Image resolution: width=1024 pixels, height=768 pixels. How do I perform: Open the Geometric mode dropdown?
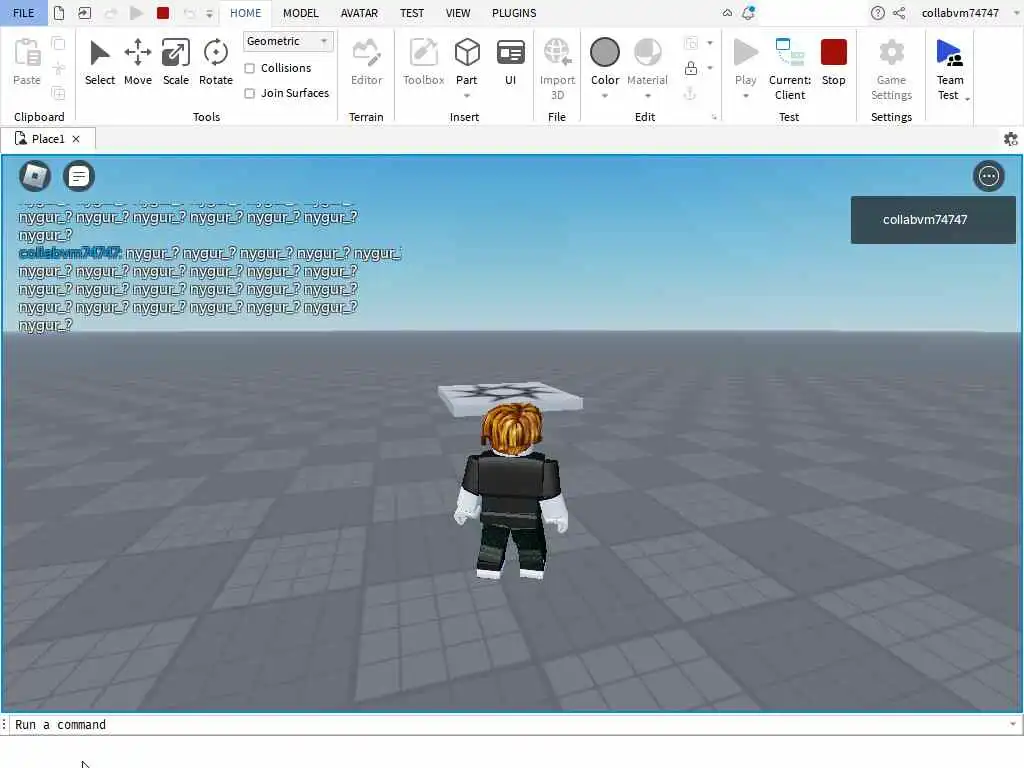(288, 41)
